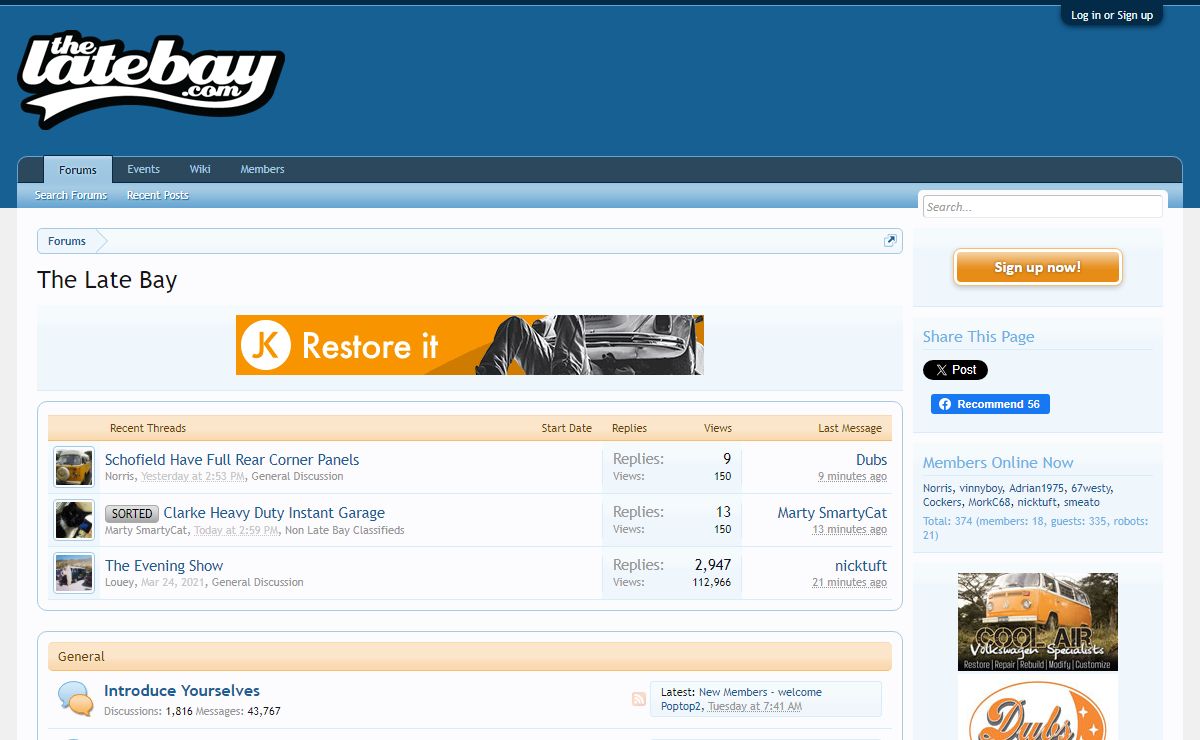Screen dimensions: 1200x740
Task: Open vinnyboy online member profile
Action: [x=981, y=489]
